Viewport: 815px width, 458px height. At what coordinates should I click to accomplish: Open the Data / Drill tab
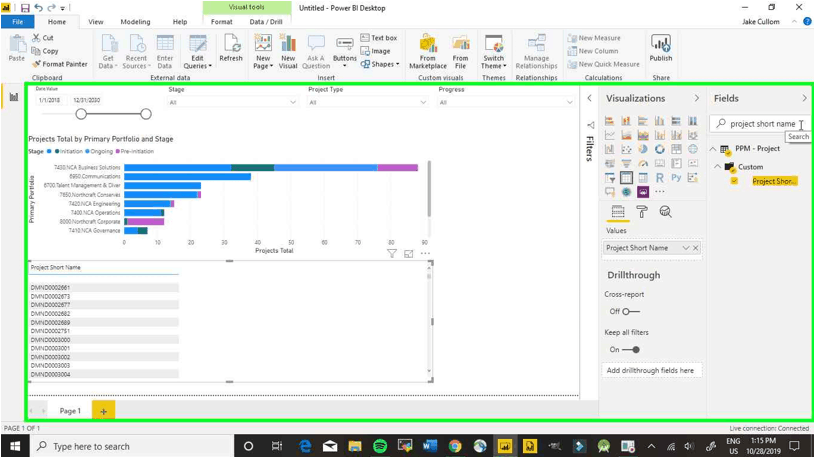(x=266, y=22)
